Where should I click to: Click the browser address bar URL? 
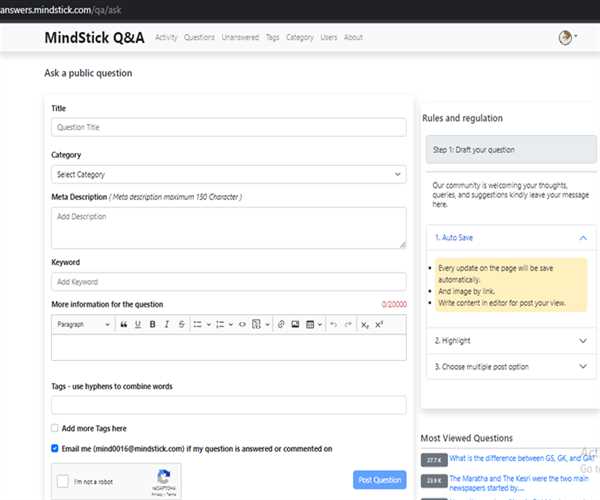pos(60,10)
